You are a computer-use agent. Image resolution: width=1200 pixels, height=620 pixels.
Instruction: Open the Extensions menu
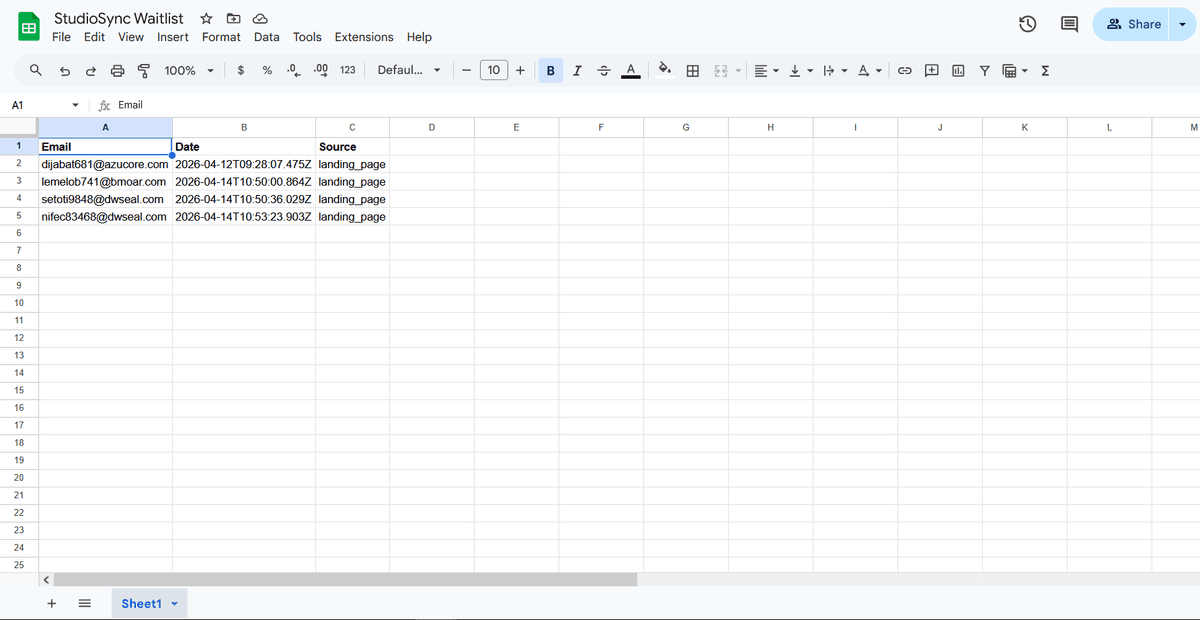(x=364, y=36)
